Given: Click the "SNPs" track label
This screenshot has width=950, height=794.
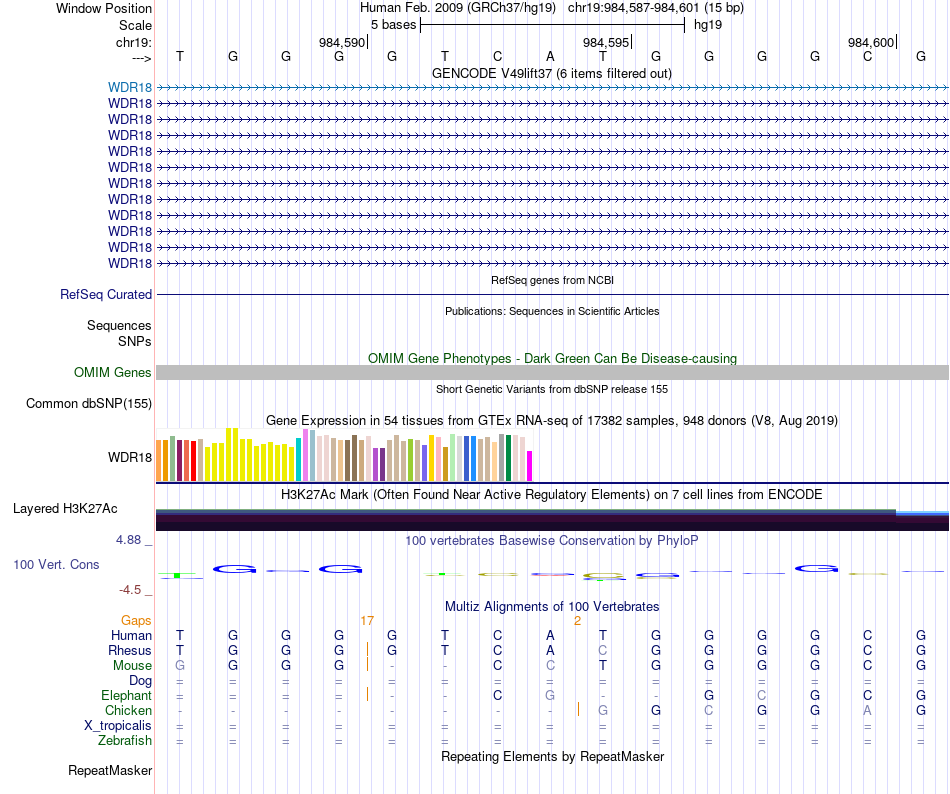Looking at the screenshot, I should [x=135, y=341].
